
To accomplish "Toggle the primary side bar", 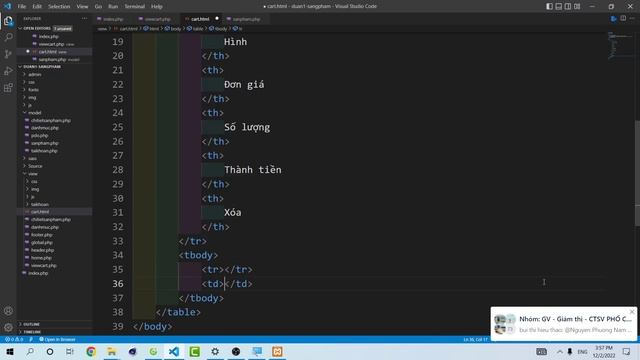I will [549, 6].
